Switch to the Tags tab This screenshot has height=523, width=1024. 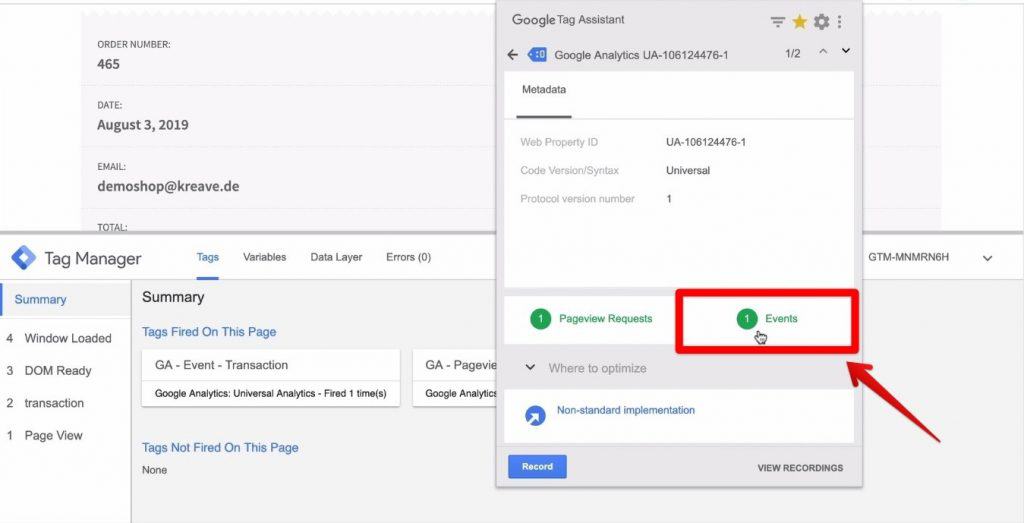click(208, 257)
